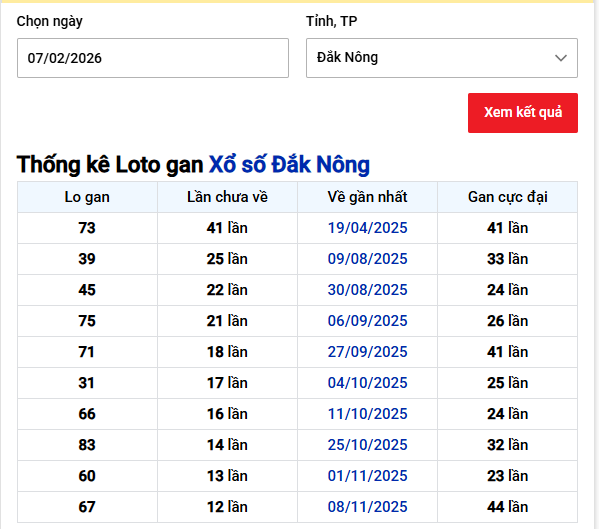Click the red Xem kết quả button

[523, 113]
